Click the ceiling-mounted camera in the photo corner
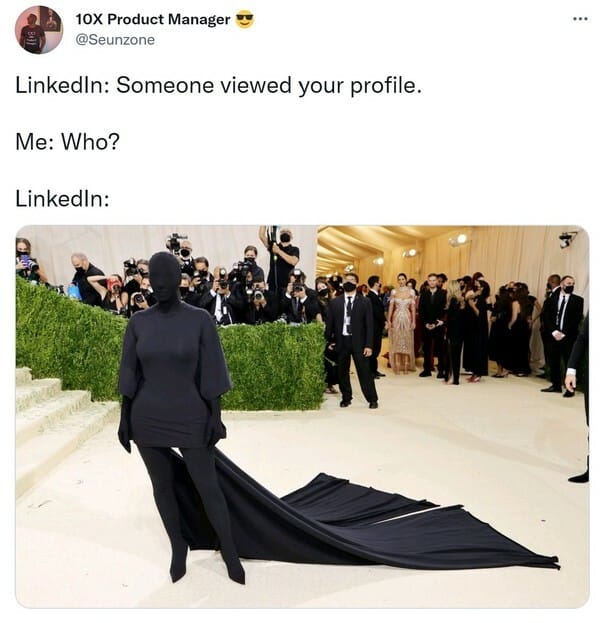 point(567,239)
